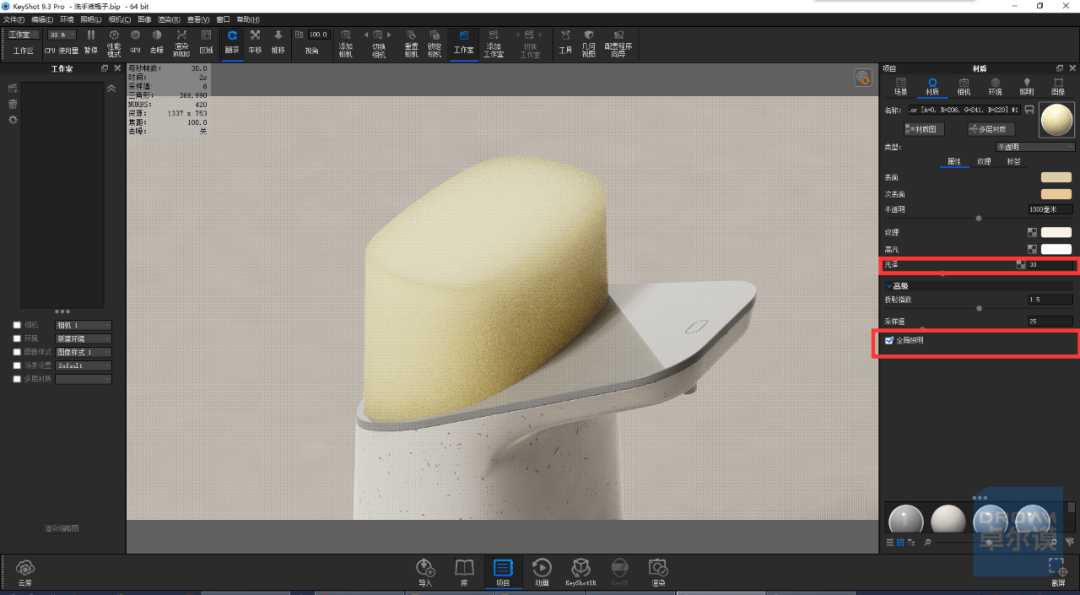The height and width of the screenshot is (595, 1080).
Task: Switch to the Lighting (照明) tab
Action: click(x=1026, y=87)
